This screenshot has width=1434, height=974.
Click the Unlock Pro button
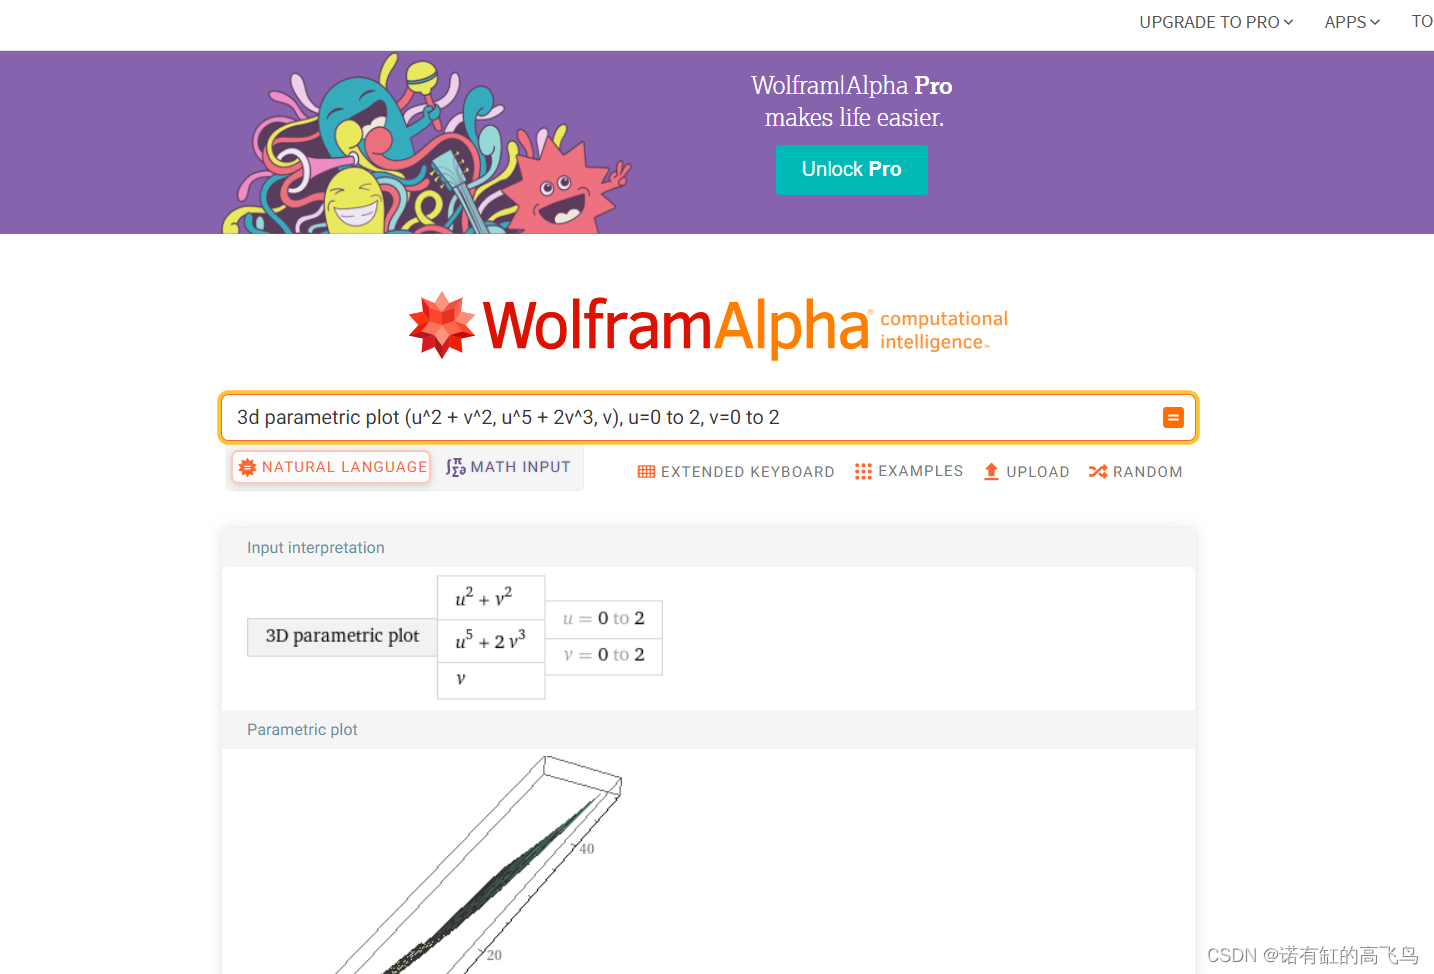coord(852,170)
